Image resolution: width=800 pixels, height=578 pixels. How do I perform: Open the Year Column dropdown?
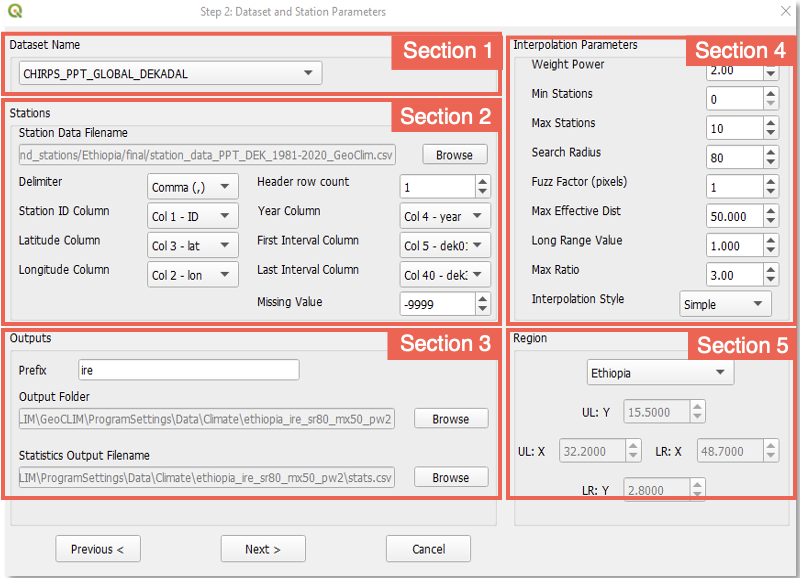pos(446,216)
